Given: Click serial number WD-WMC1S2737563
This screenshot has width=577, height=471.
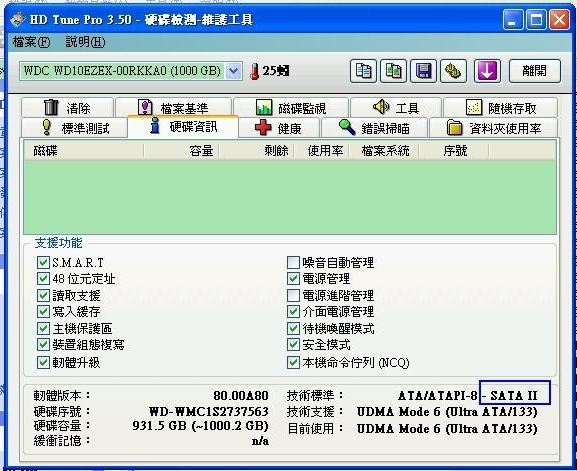Looking at the screenshot, I should pos(209,411).
